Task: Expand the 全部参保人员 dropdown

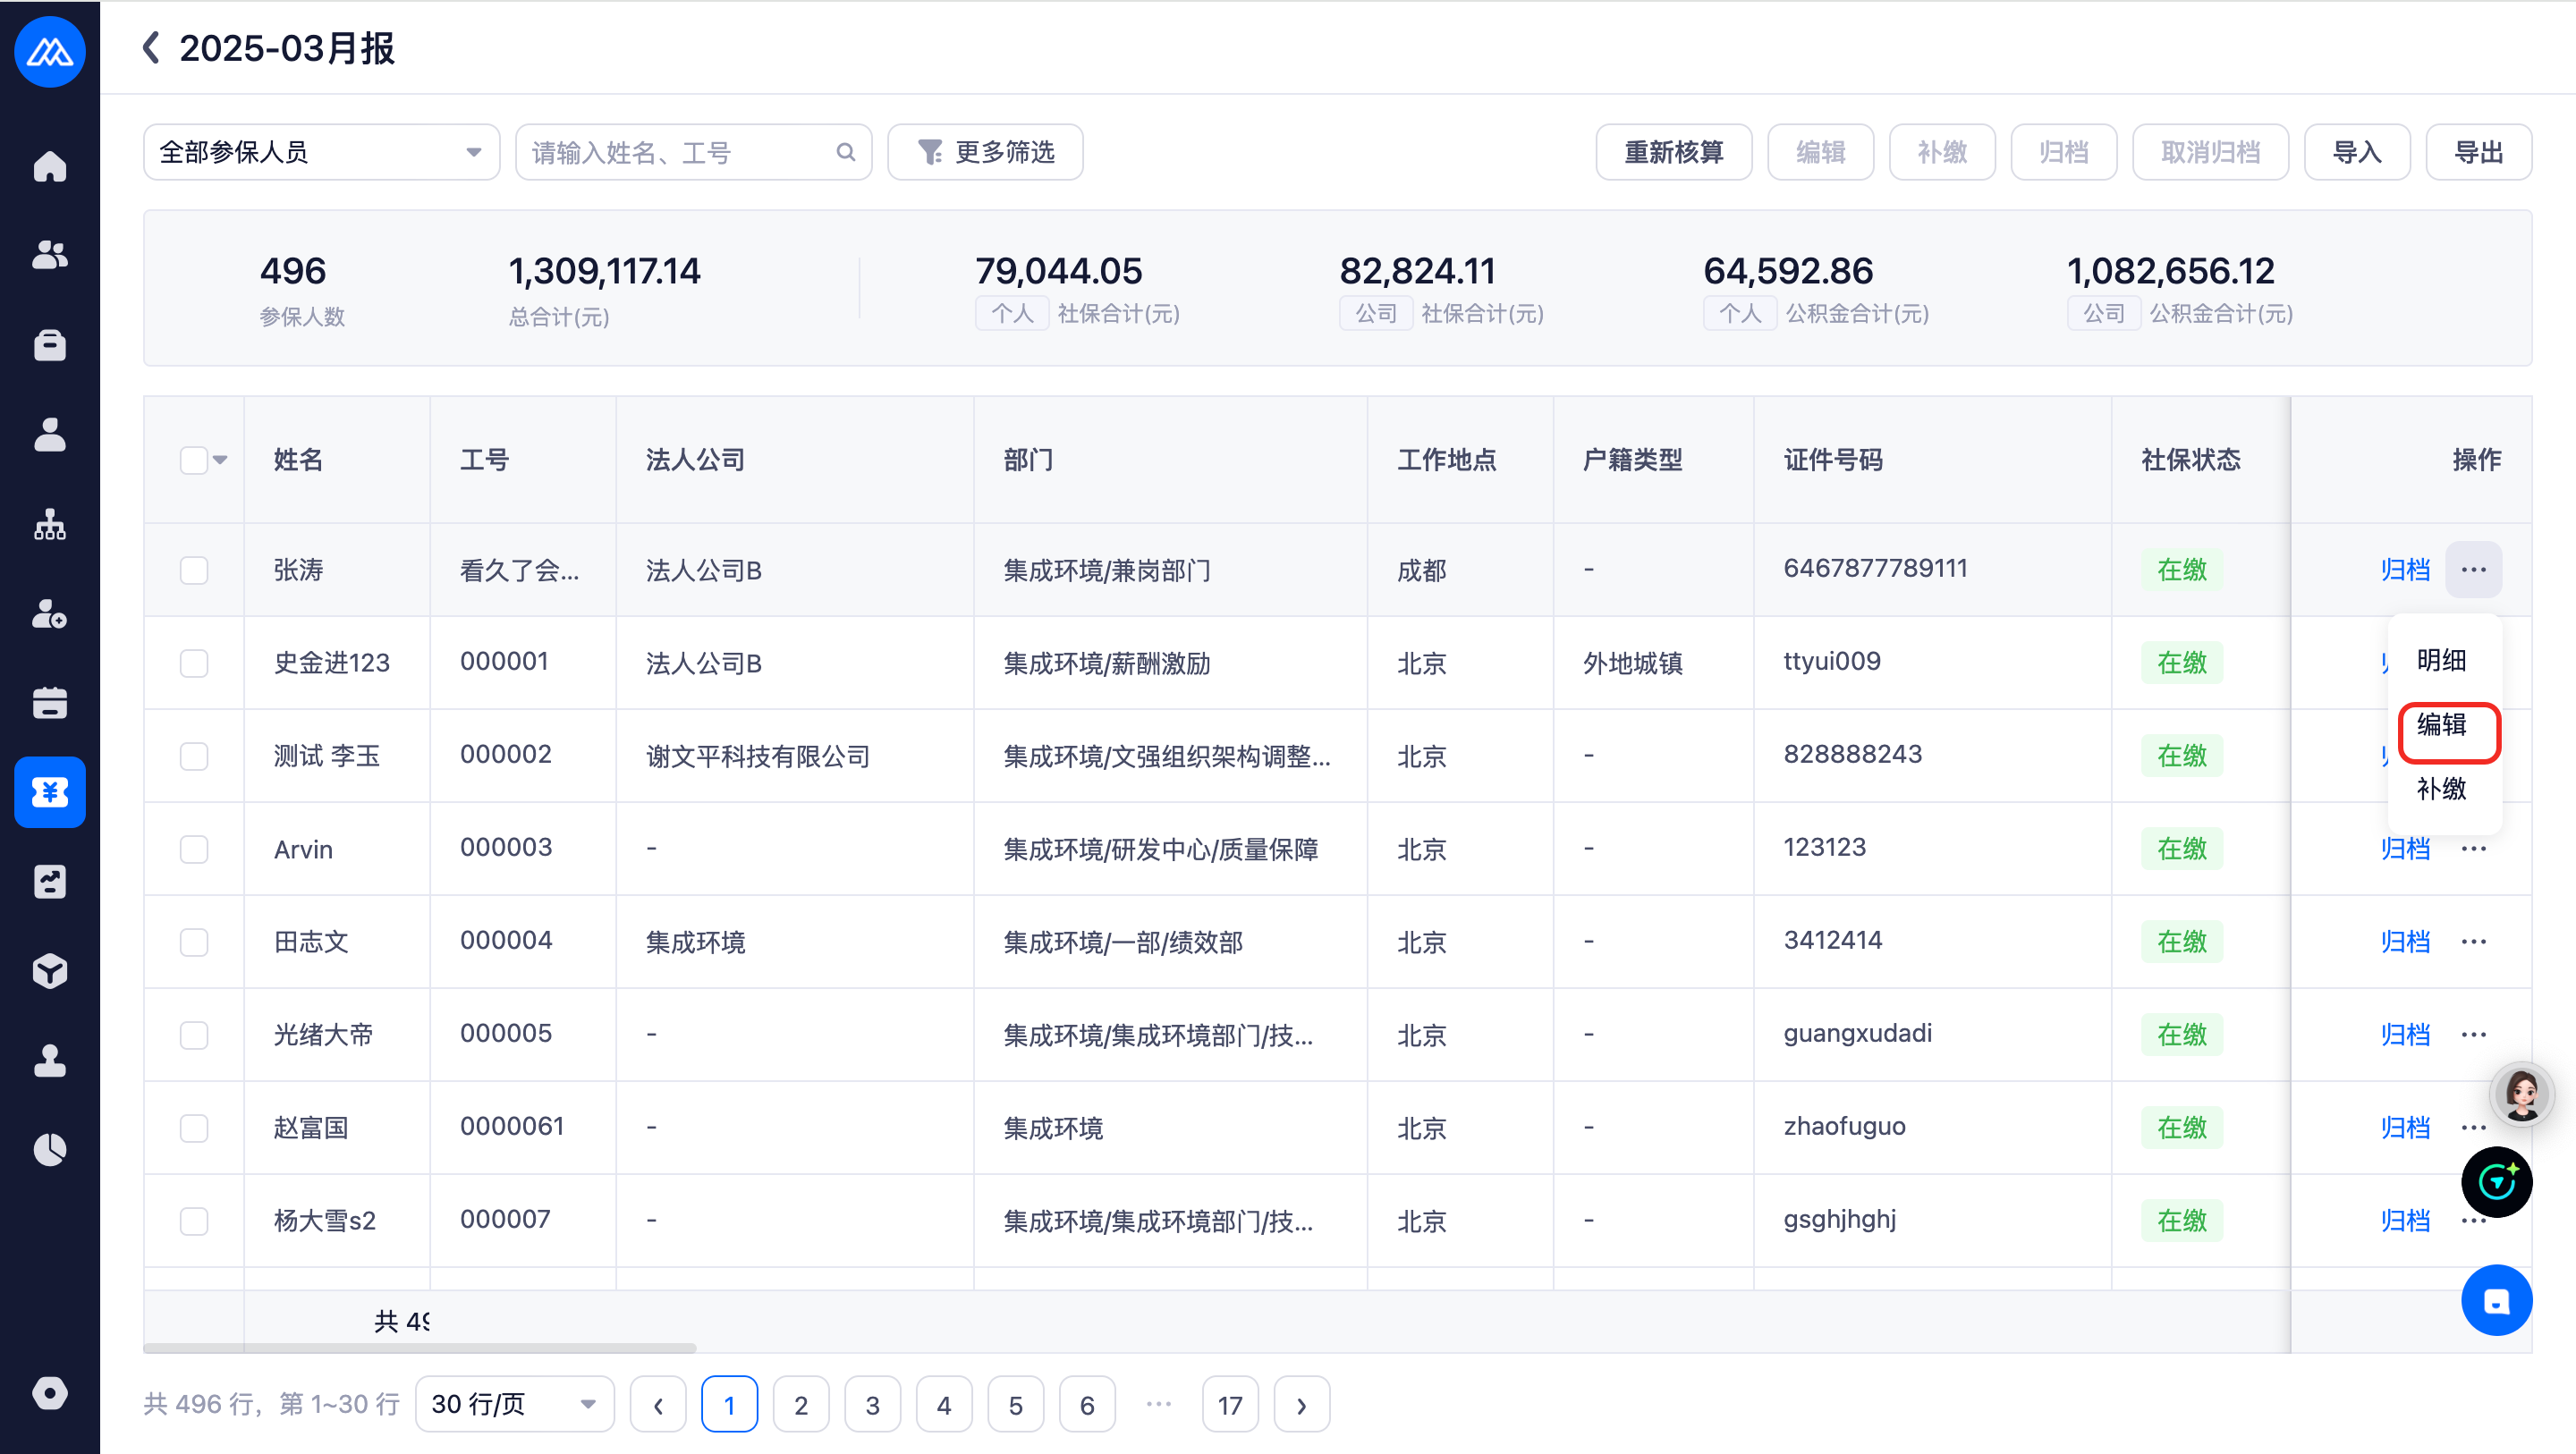Action: pyautogui.click(x=321, y=152)
